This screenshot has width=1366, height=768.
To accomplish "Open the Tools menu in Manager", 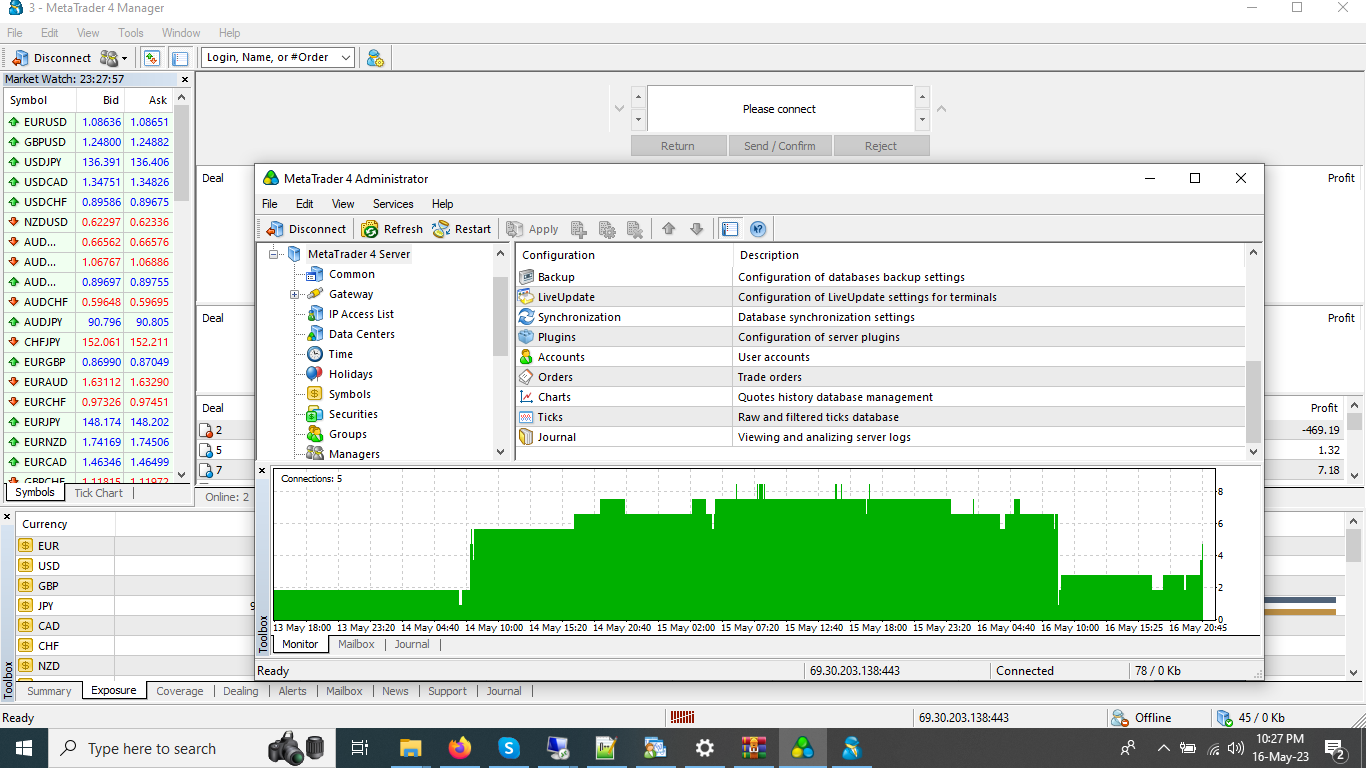I will point(131,33).
